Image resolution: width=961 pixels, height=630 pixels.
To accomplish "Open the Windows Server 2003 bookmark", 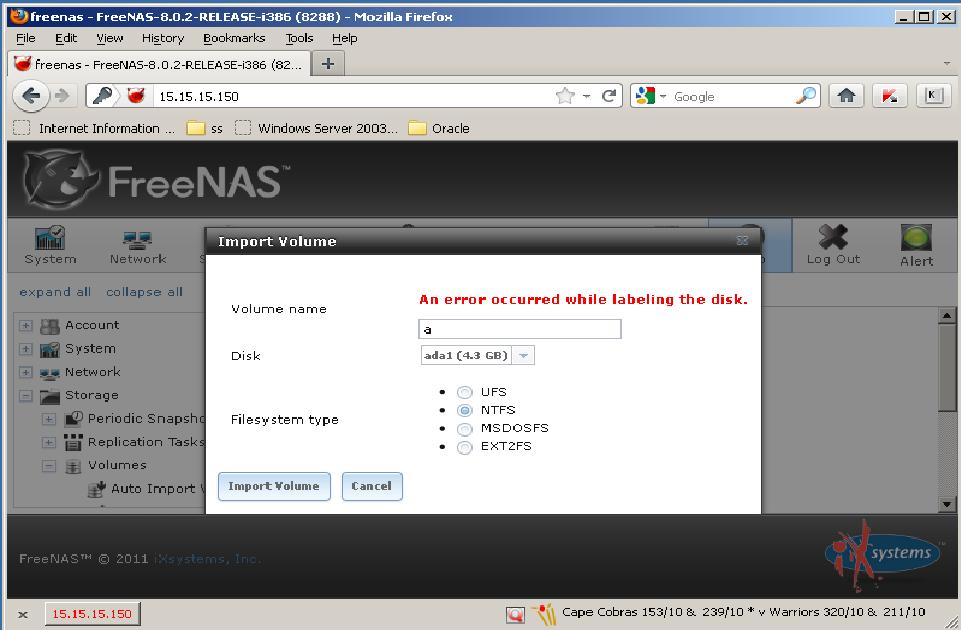I will (317, 128).
